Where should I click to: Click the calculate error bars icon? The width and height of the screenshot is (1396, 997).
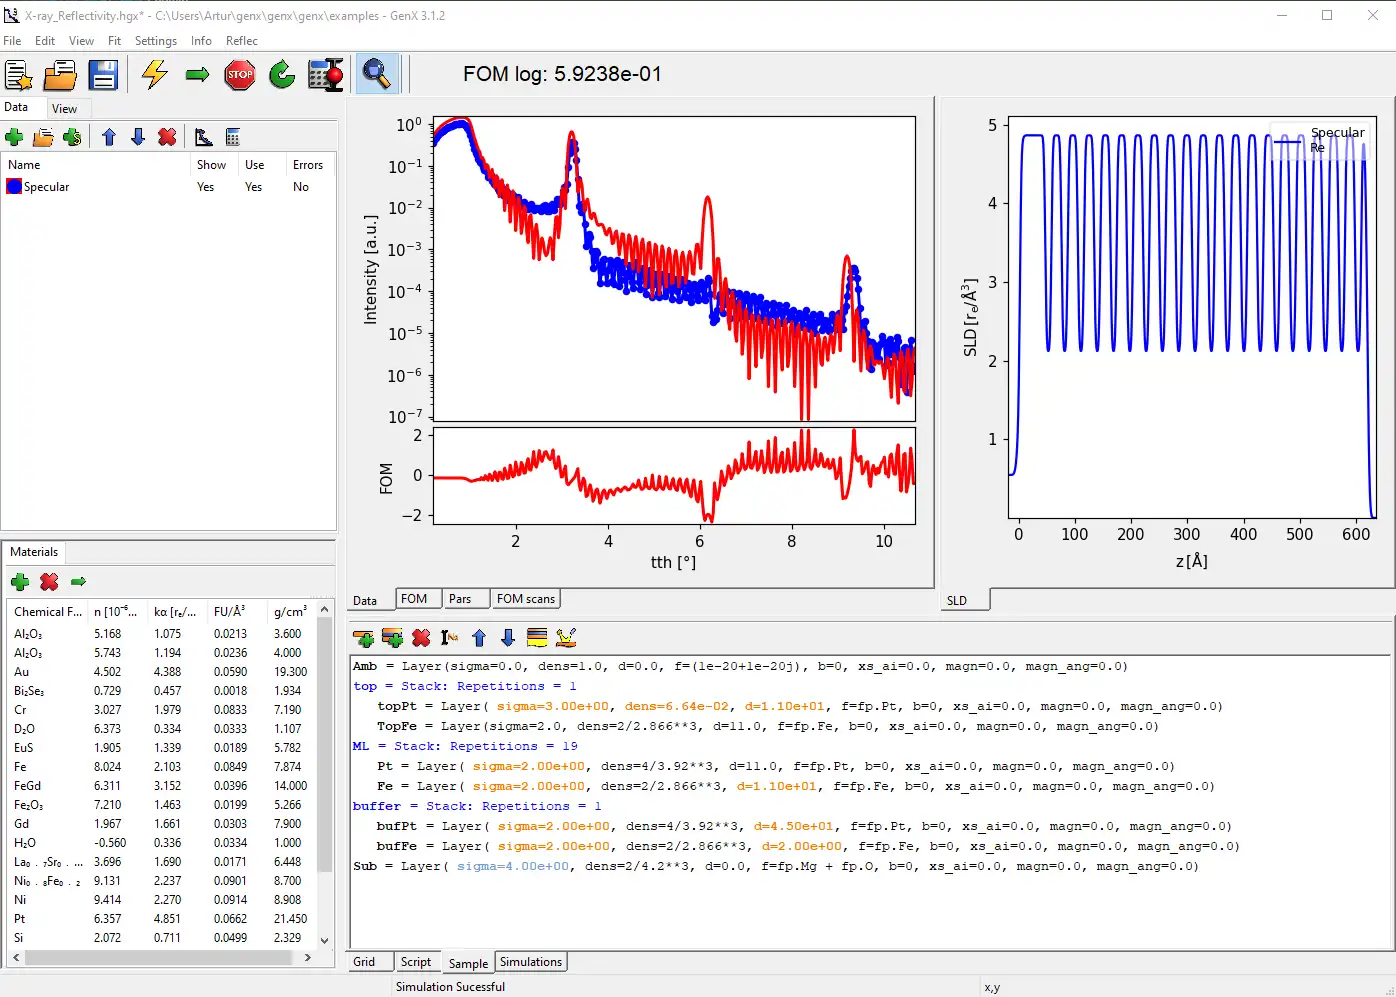(325, 75)
